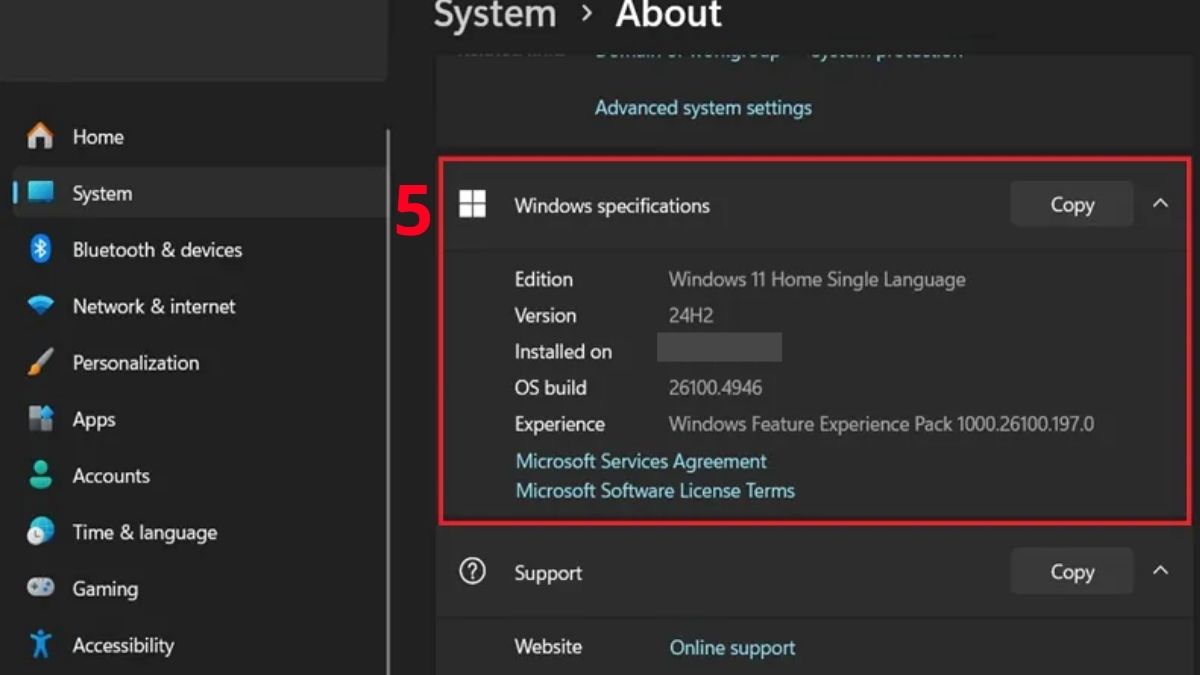
Task: Click the Support section title
Action: point(548,573)
